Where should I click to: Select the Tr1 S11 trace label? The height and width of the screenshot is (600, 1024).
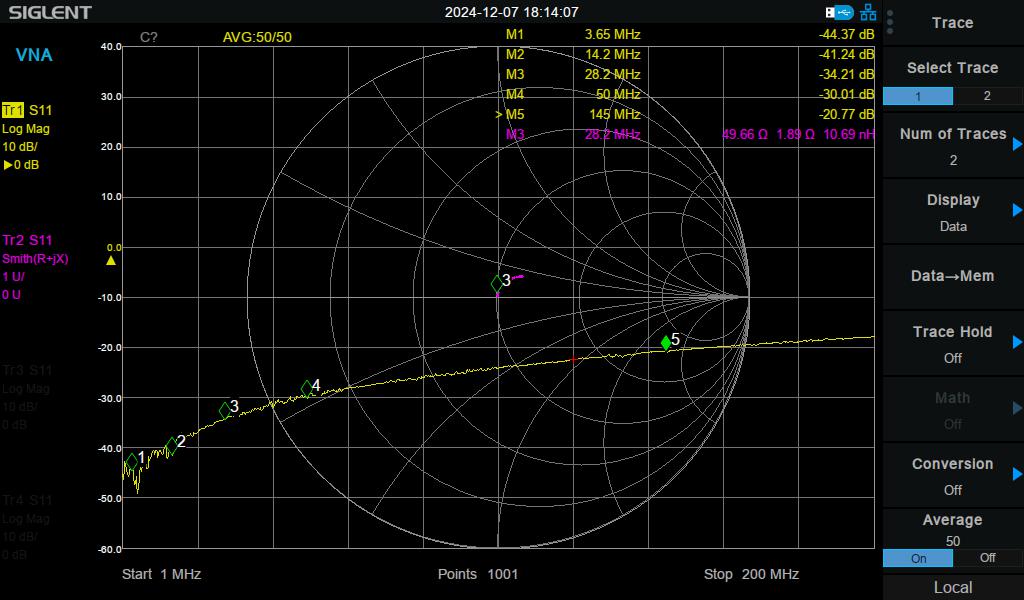27,110
